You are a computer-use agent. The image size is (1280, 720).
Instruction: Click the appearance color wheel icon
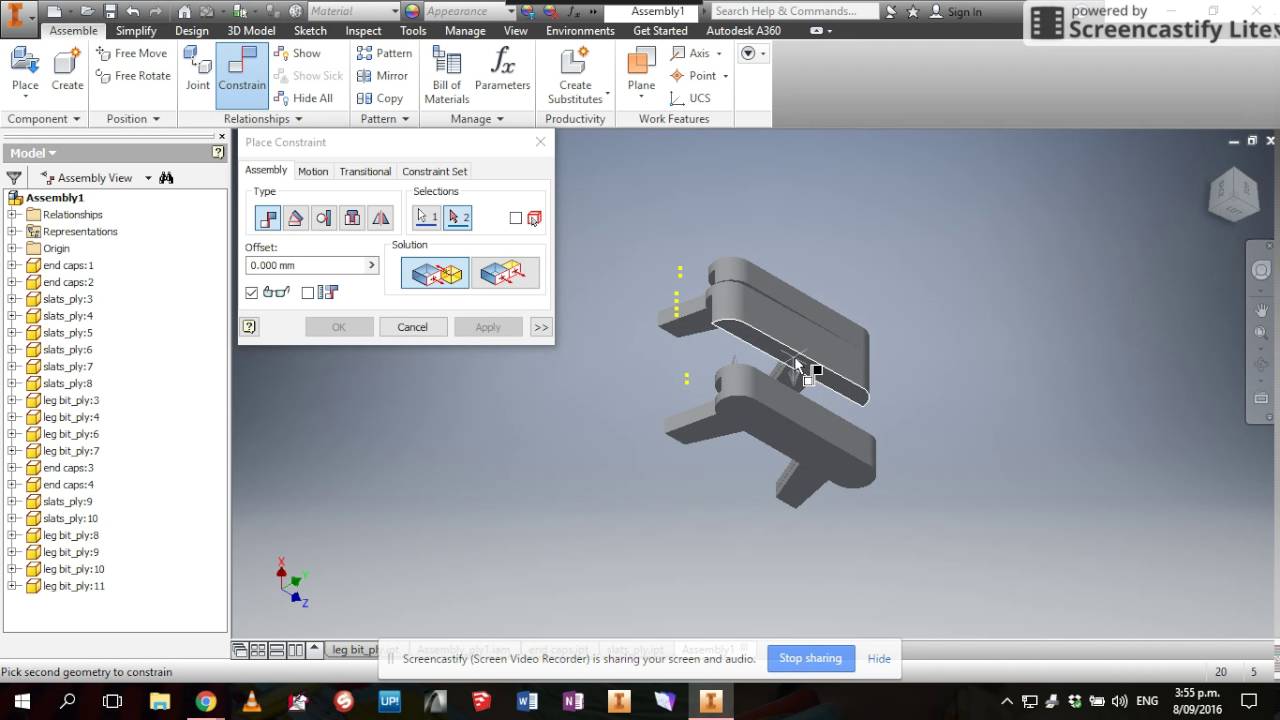(411, 11)
